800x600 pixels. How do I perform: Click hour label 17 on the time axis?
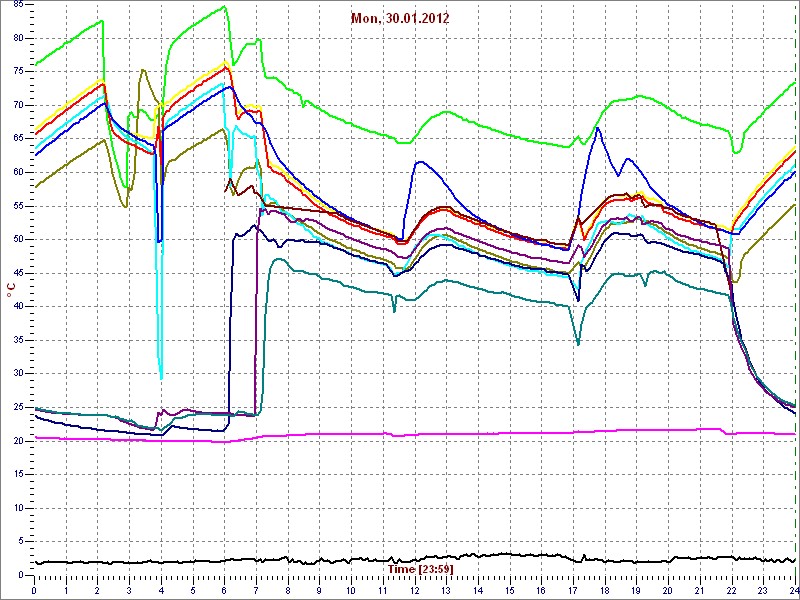[x=573, y=590]
